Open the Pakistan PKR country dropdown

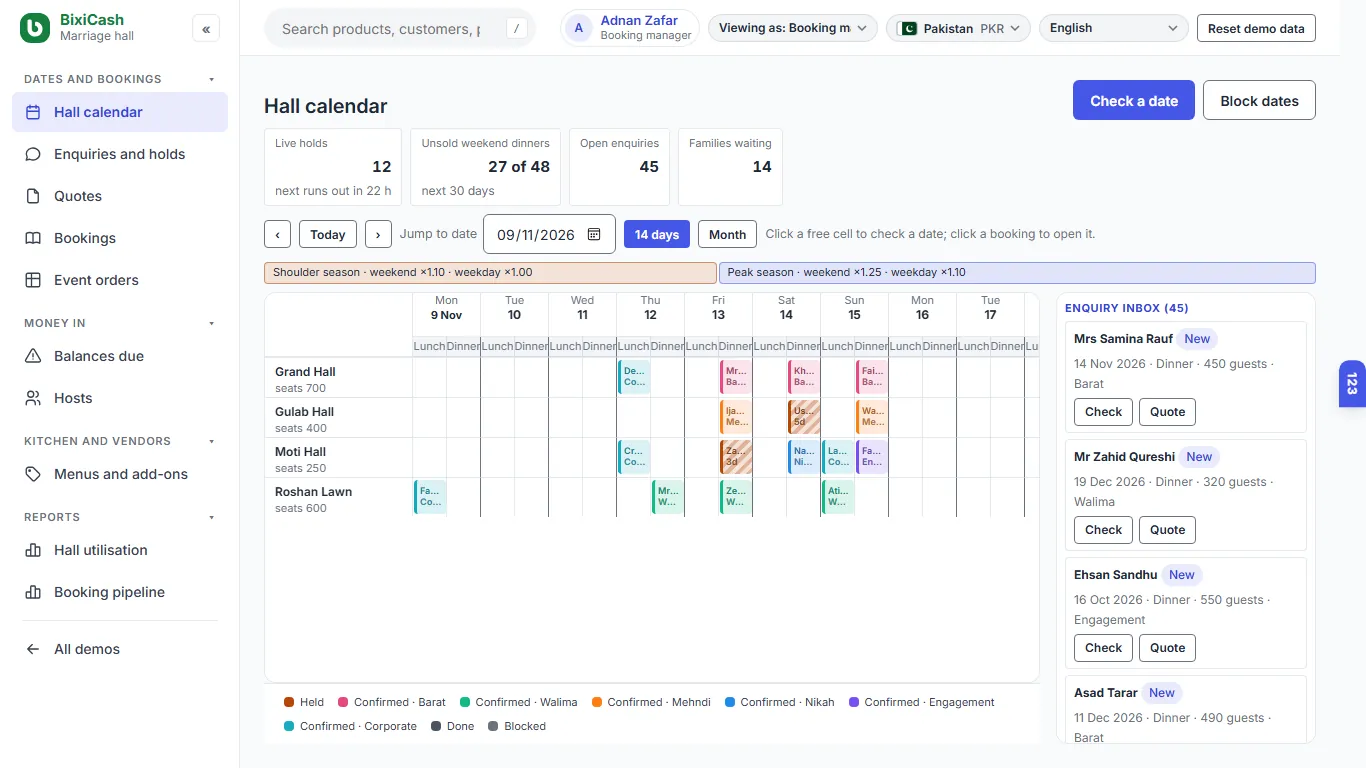click(x=958, y=28)
